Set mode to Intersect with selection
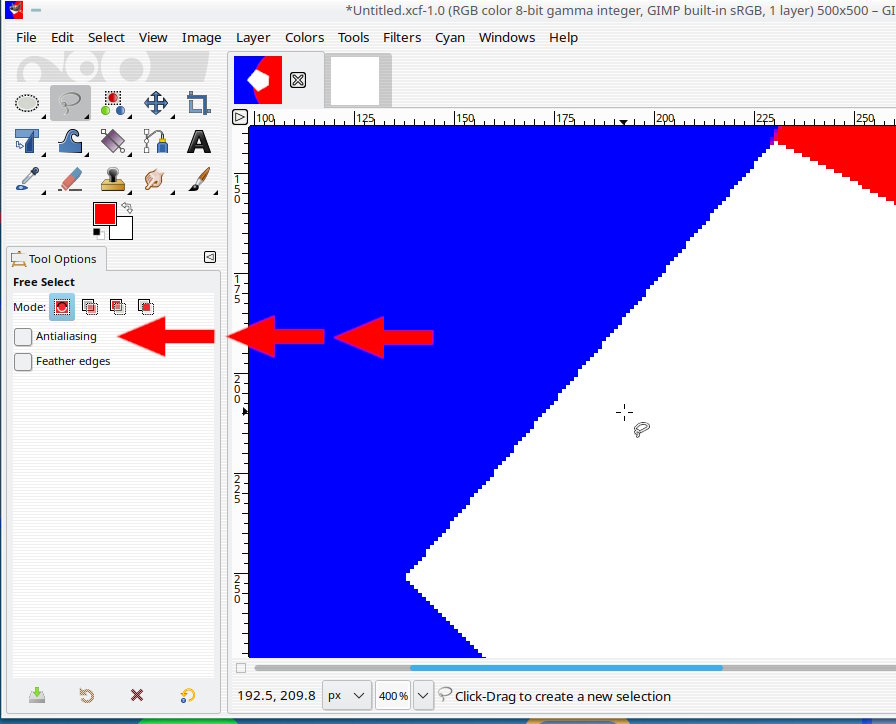 [x=146, y=307]
